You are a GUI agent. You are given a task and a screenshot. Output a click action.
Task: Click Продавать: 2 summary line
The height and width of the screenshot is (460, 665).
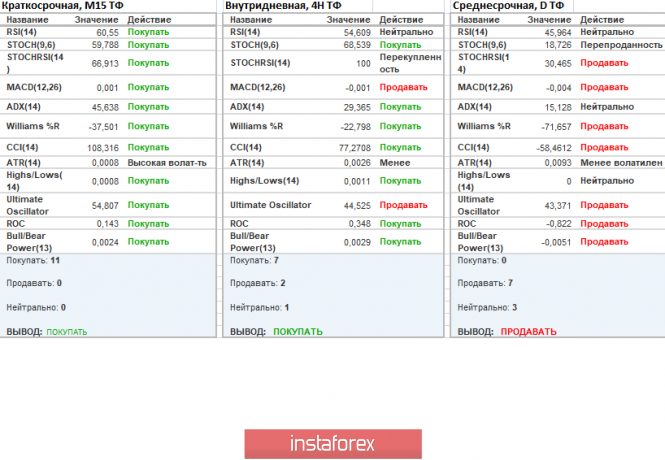(257, 283)
